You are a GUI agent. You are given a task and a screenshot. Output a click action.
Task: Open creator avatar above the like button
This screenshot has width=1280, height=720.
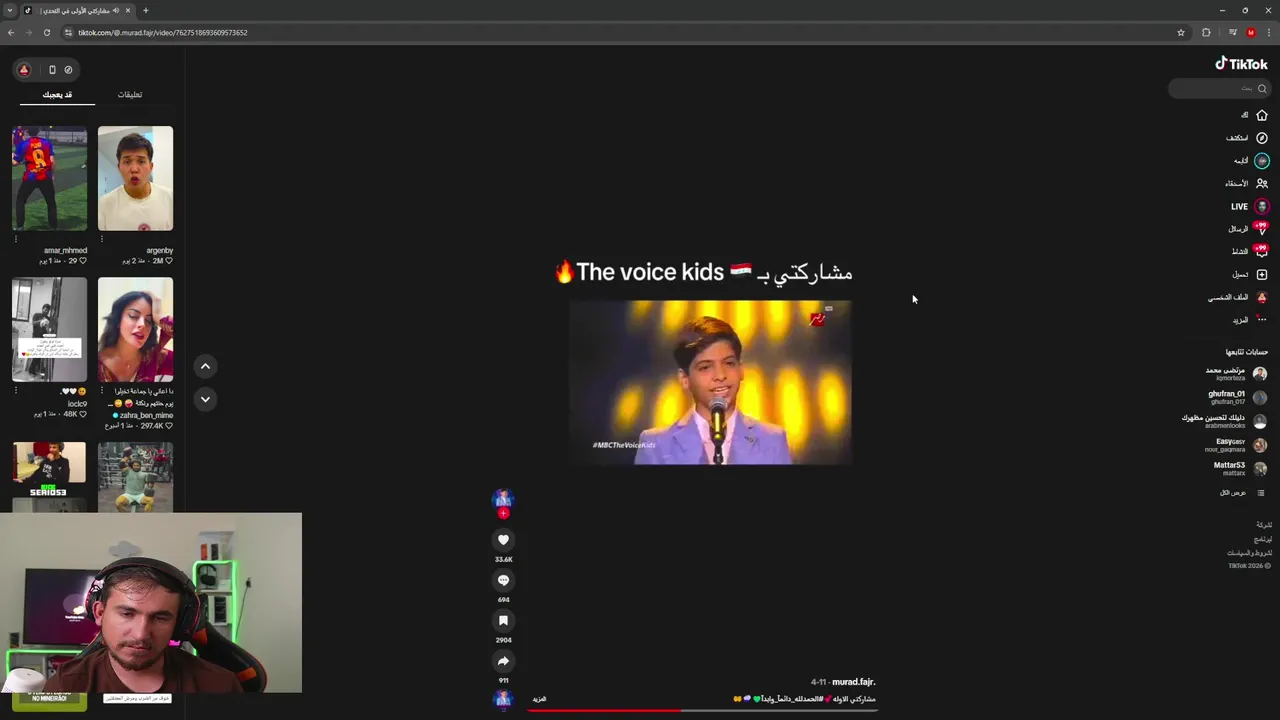[503, 499]
